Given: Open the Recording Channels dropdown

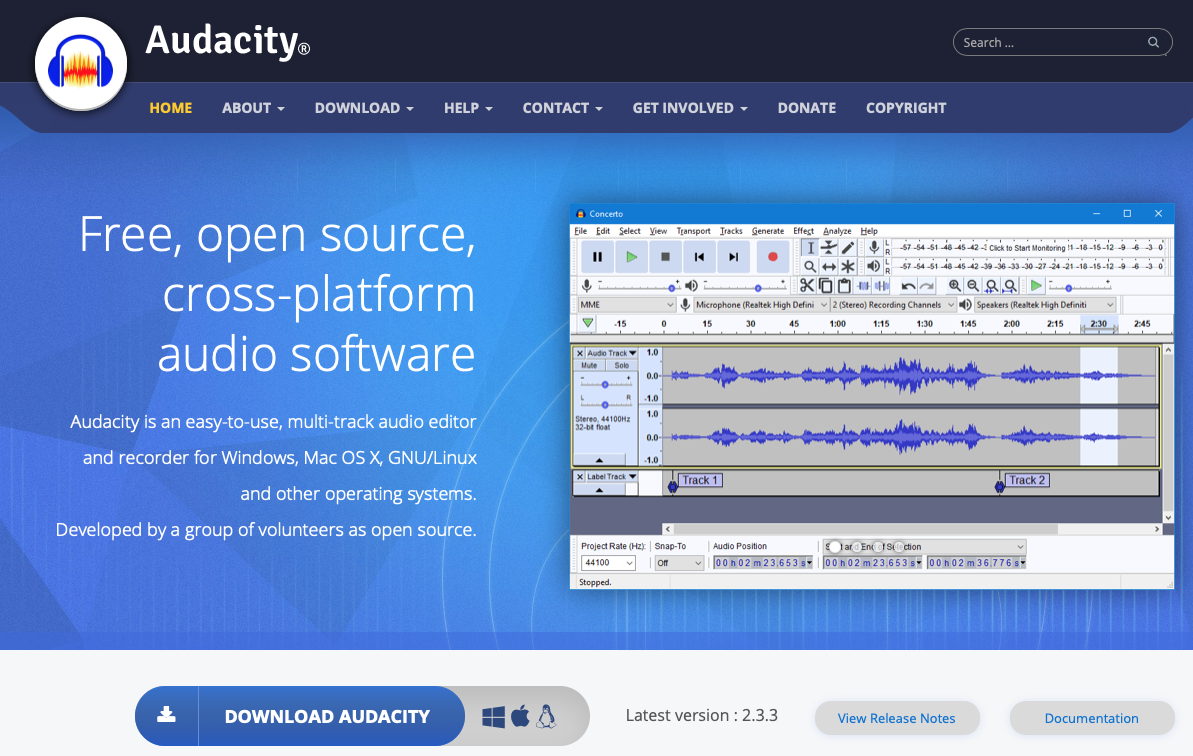Looking at the screenshot, I should [x=893, y=305].
